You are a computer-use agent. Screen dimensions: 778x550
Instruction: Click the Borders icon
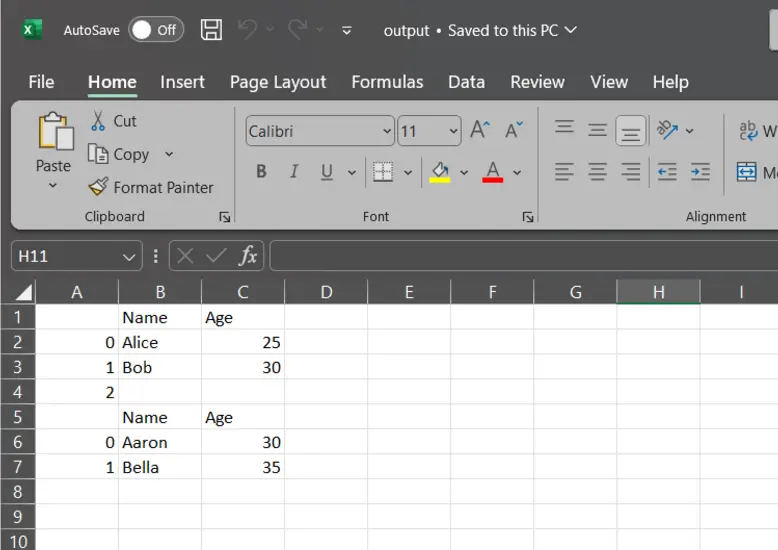[383, 172]
